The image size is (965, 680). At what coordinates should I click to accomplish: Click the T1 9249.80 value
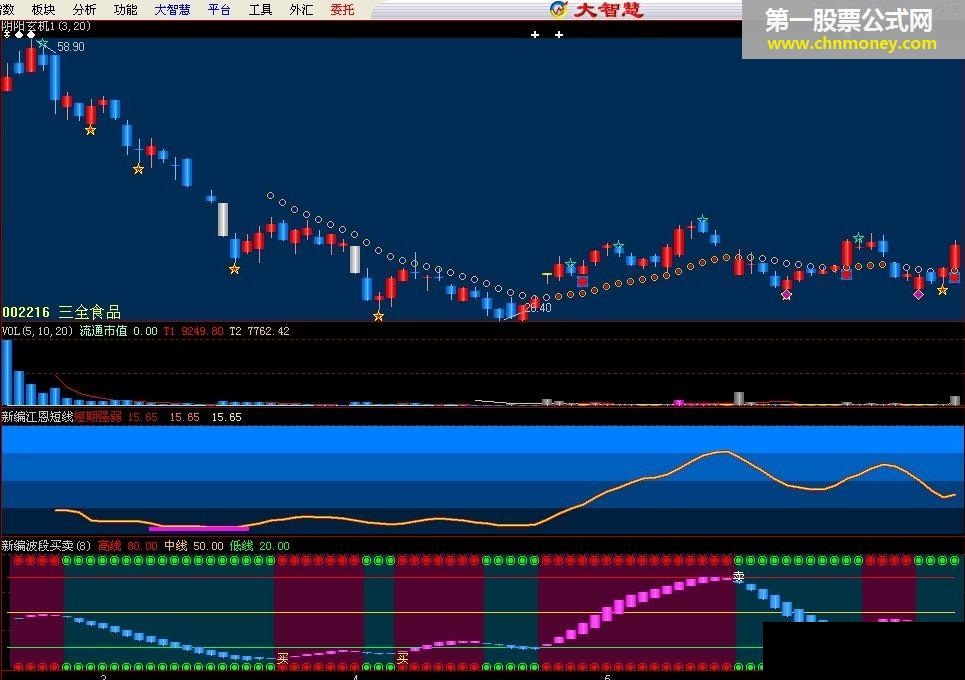(x=193, y=331)
